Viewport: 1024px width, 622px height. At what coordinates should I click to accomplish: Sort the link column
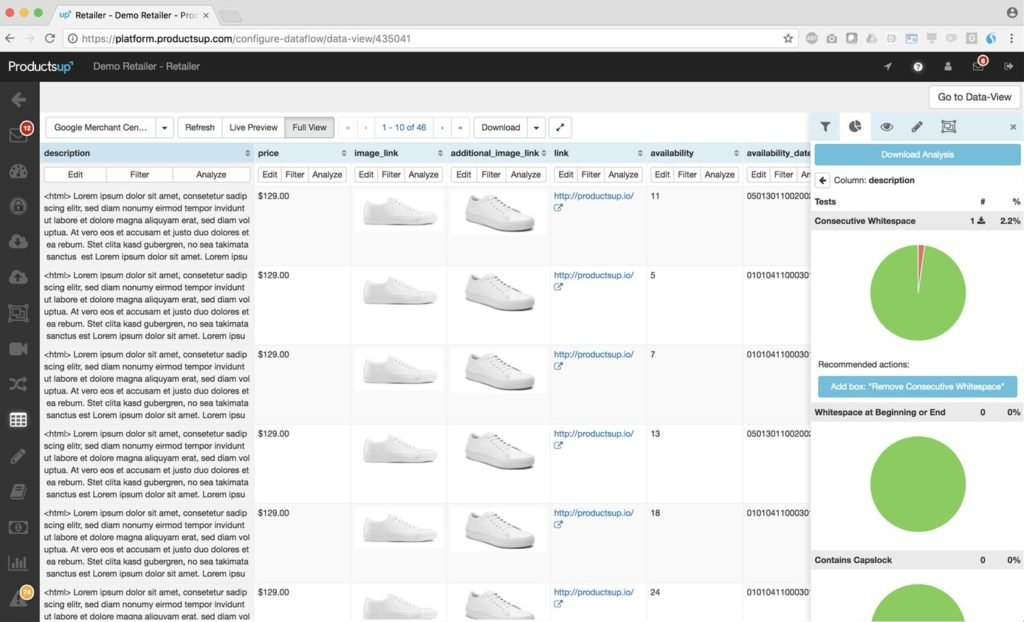click(x=640, y=153)
